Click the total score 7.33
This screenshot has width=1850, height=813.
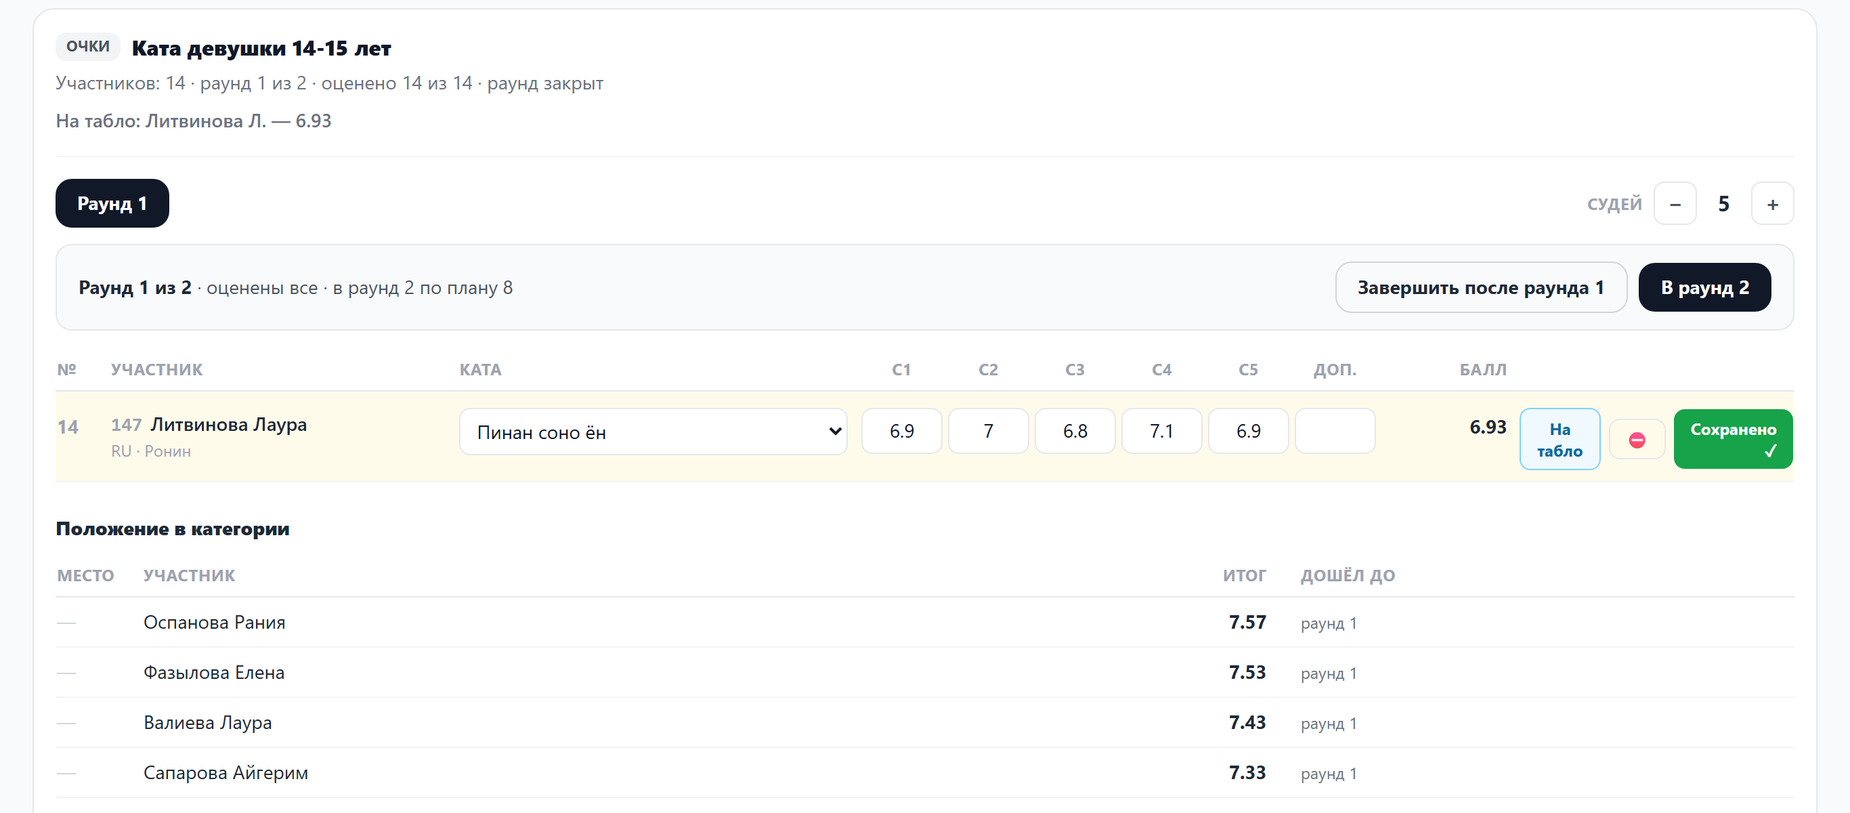coord(1247,773)
